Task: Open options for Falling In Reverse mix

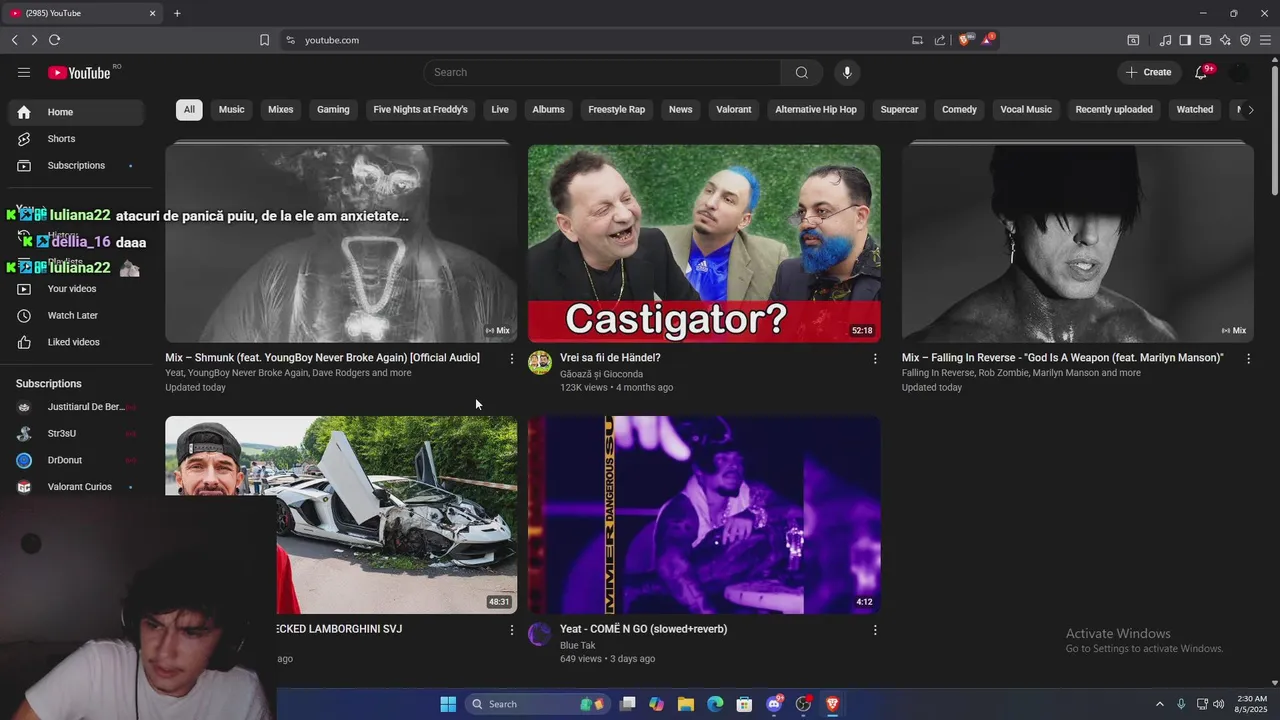Action: point(1248,358)
